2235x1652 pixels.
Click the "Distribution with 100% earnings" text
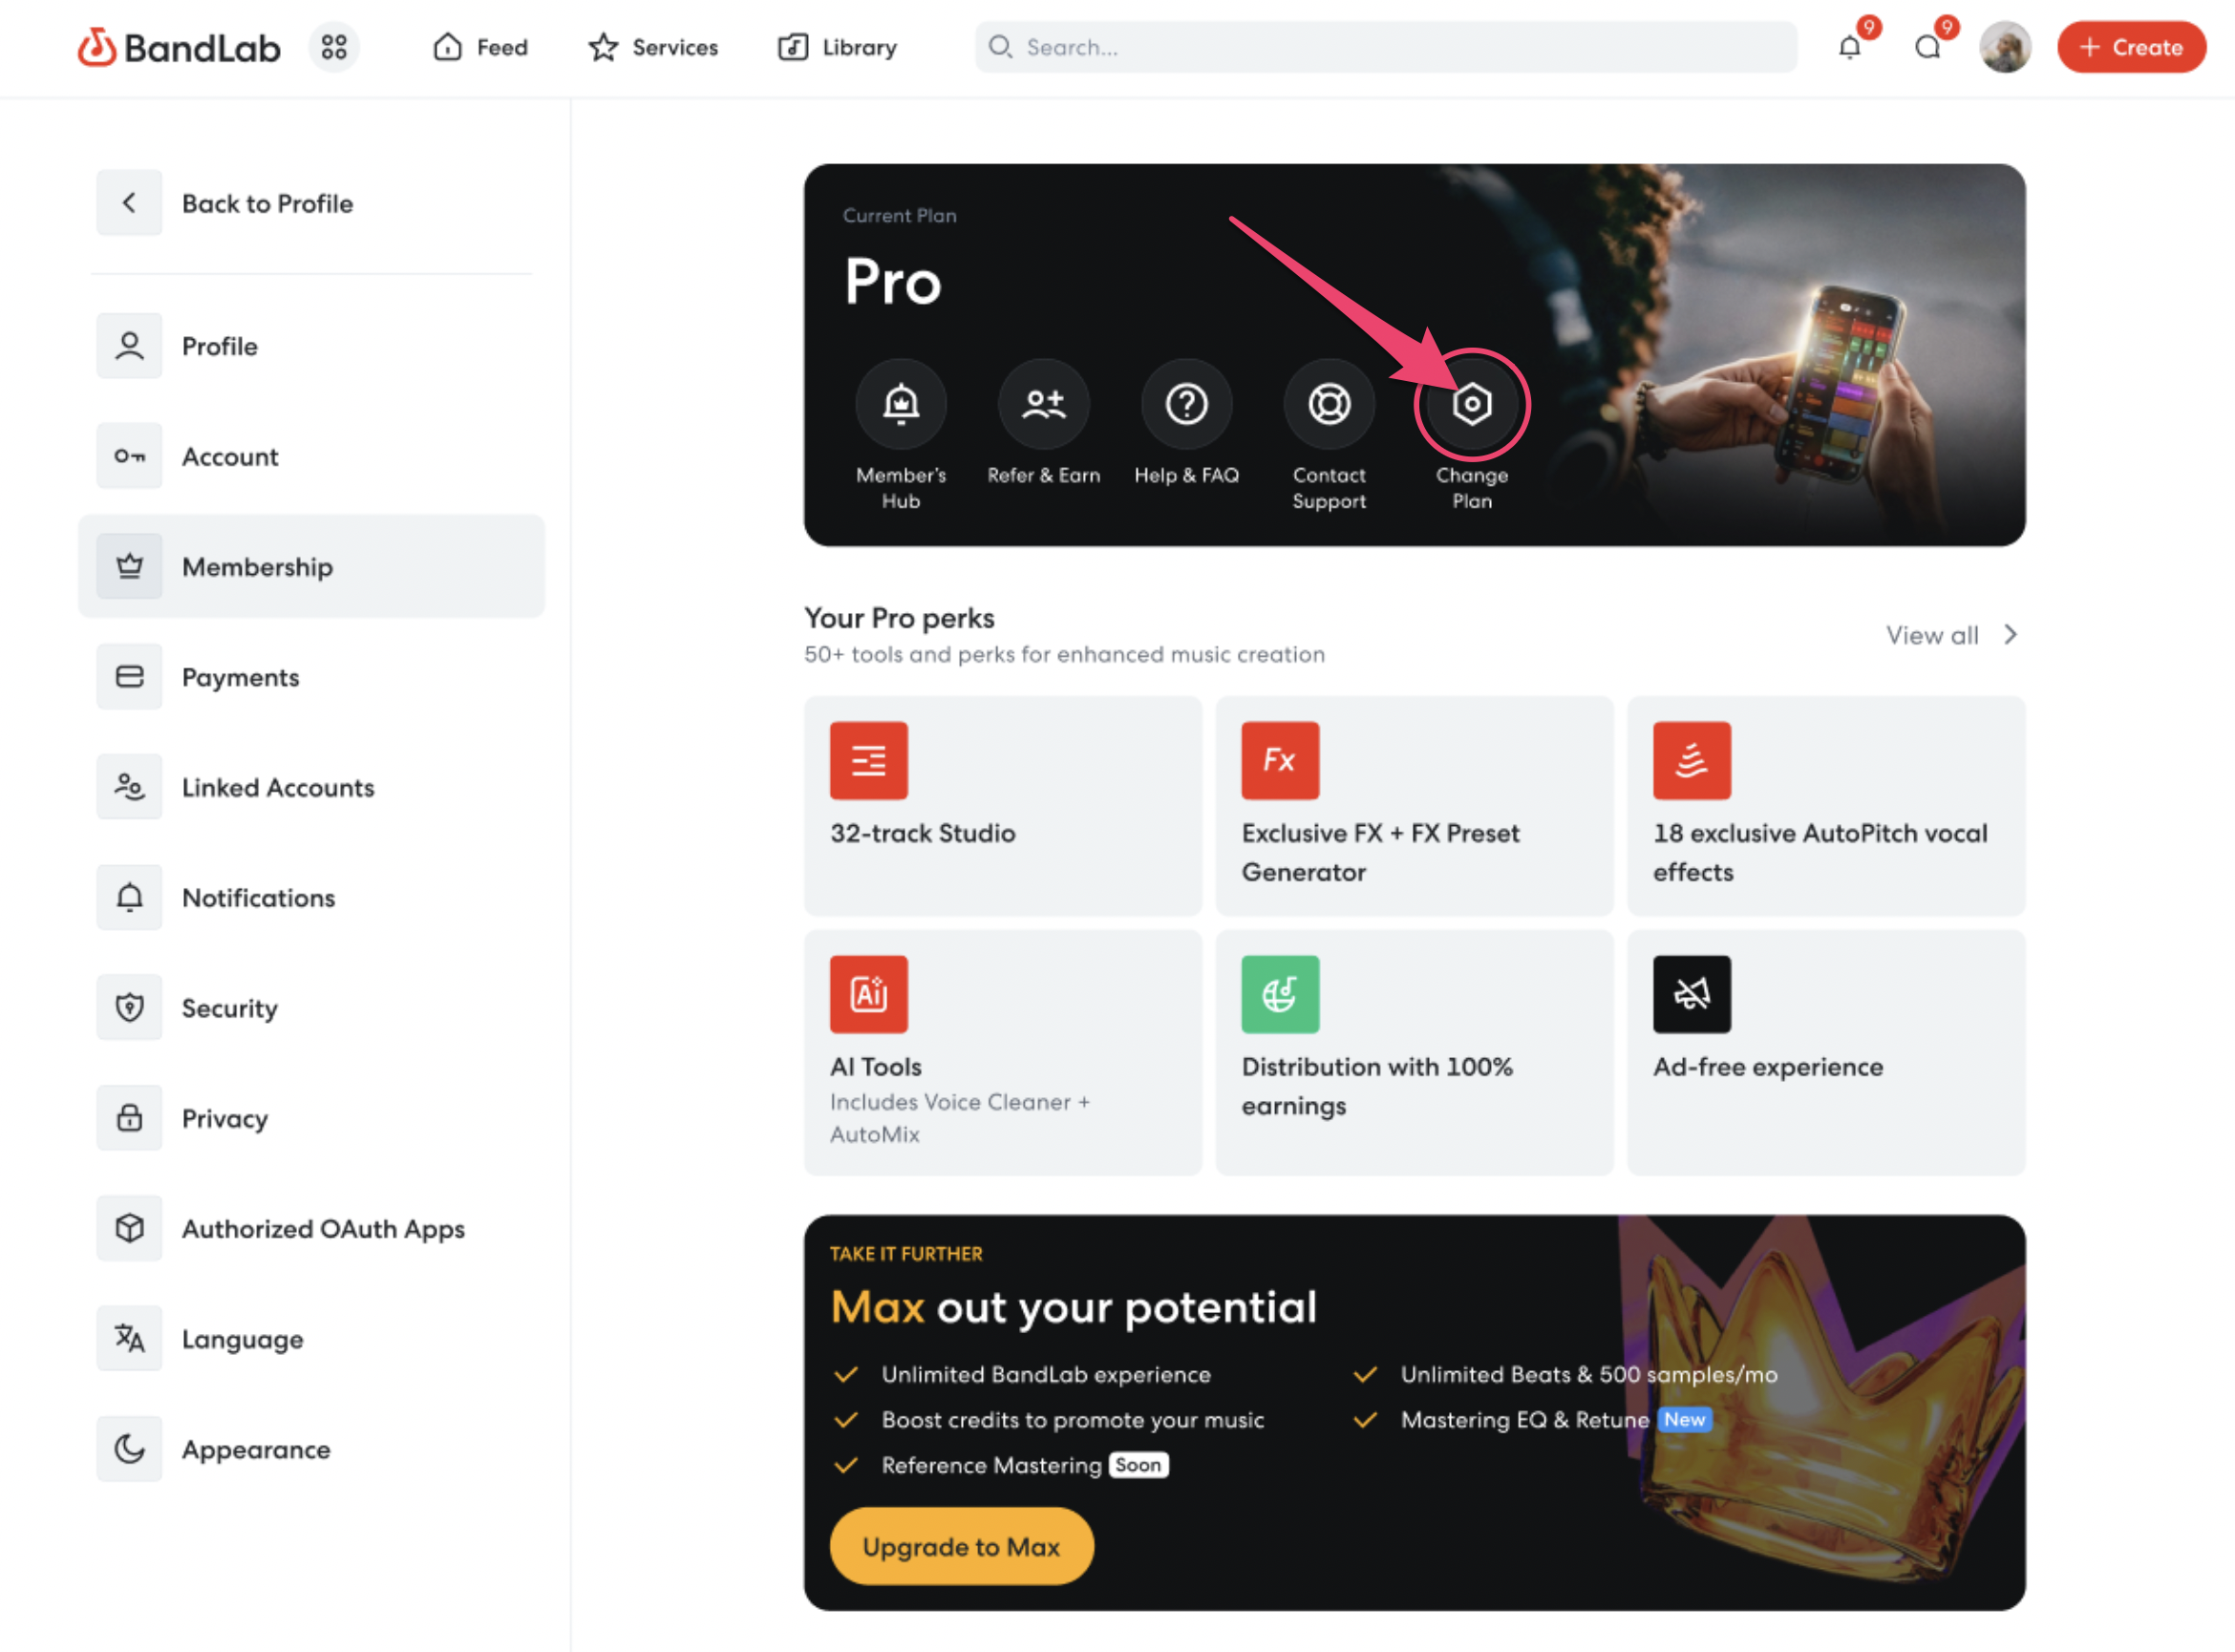point(1377,1086)
